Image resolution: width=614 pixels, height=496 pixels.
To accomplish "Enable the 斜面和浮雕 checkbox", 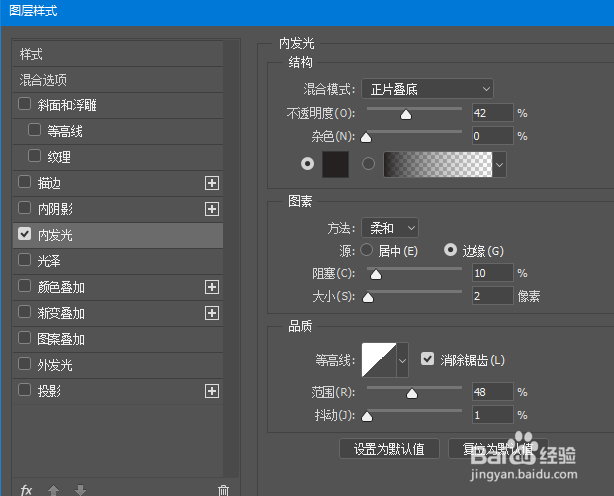I will click(x=25, y=104).
